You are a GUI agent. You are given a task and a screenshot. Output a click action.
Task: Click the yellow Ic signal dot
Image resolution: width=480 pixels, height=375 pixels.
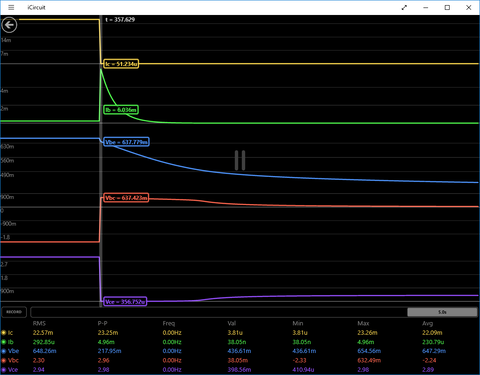4,333
